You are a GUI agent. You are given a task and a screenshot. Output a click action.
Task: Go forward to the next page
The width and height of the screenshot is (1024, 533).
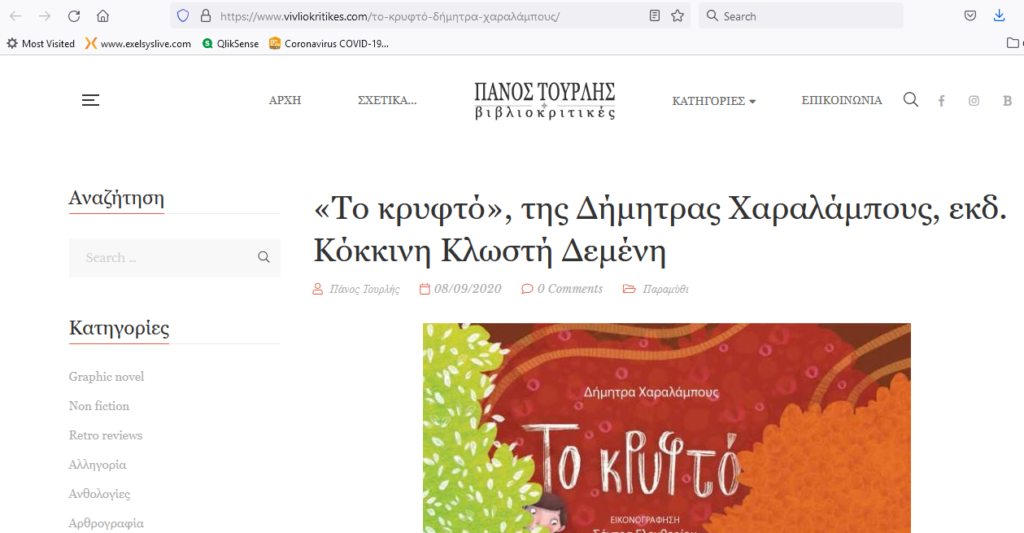coord(44,16)
